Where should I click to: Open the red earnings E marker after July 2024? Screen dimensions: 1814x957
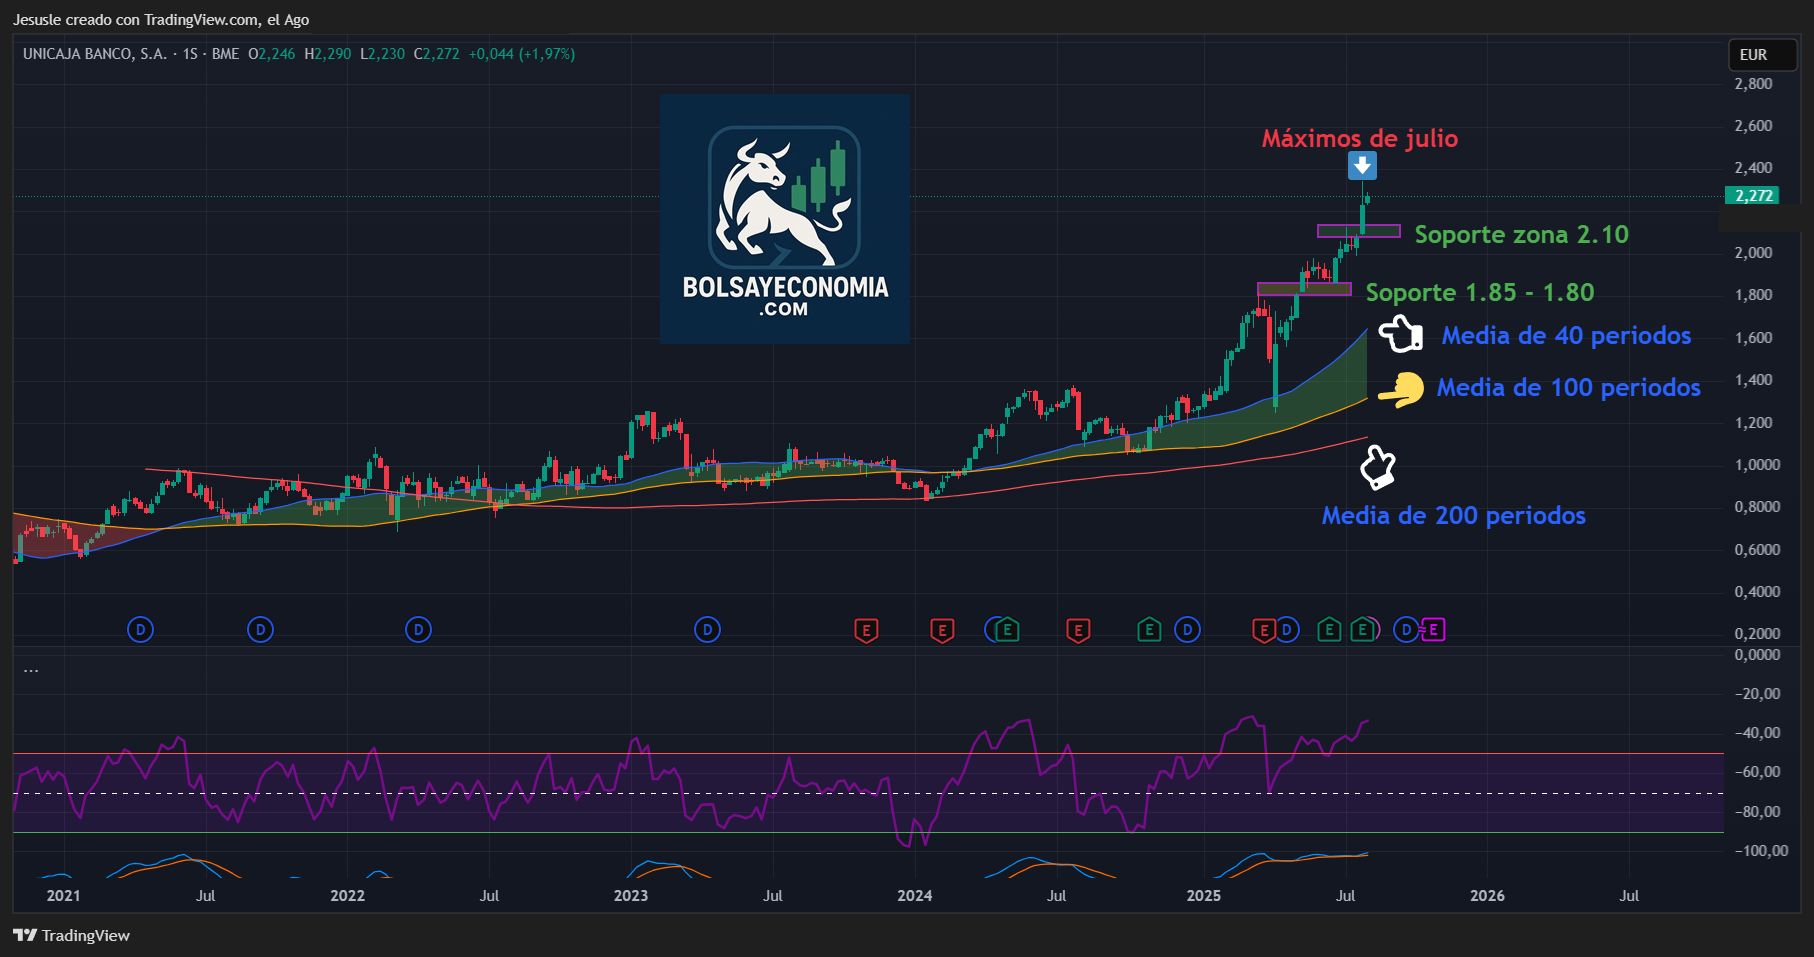tap(1077, 630)
